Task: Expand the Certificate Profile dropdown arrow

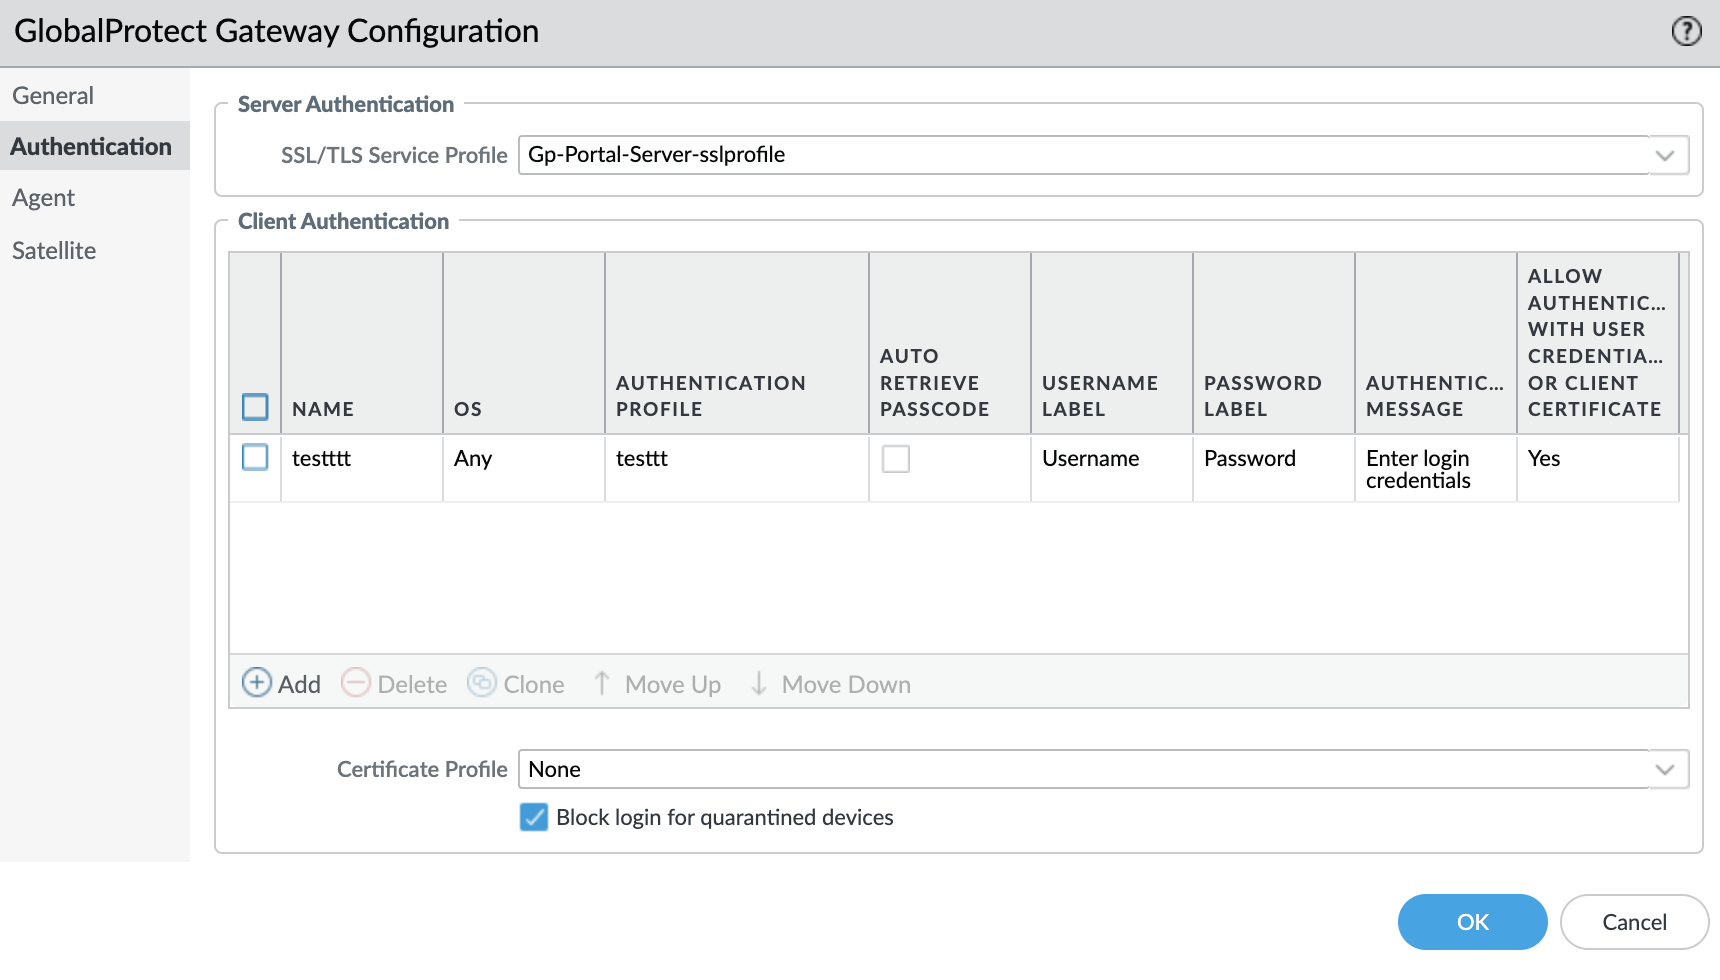Action: 1665,769
